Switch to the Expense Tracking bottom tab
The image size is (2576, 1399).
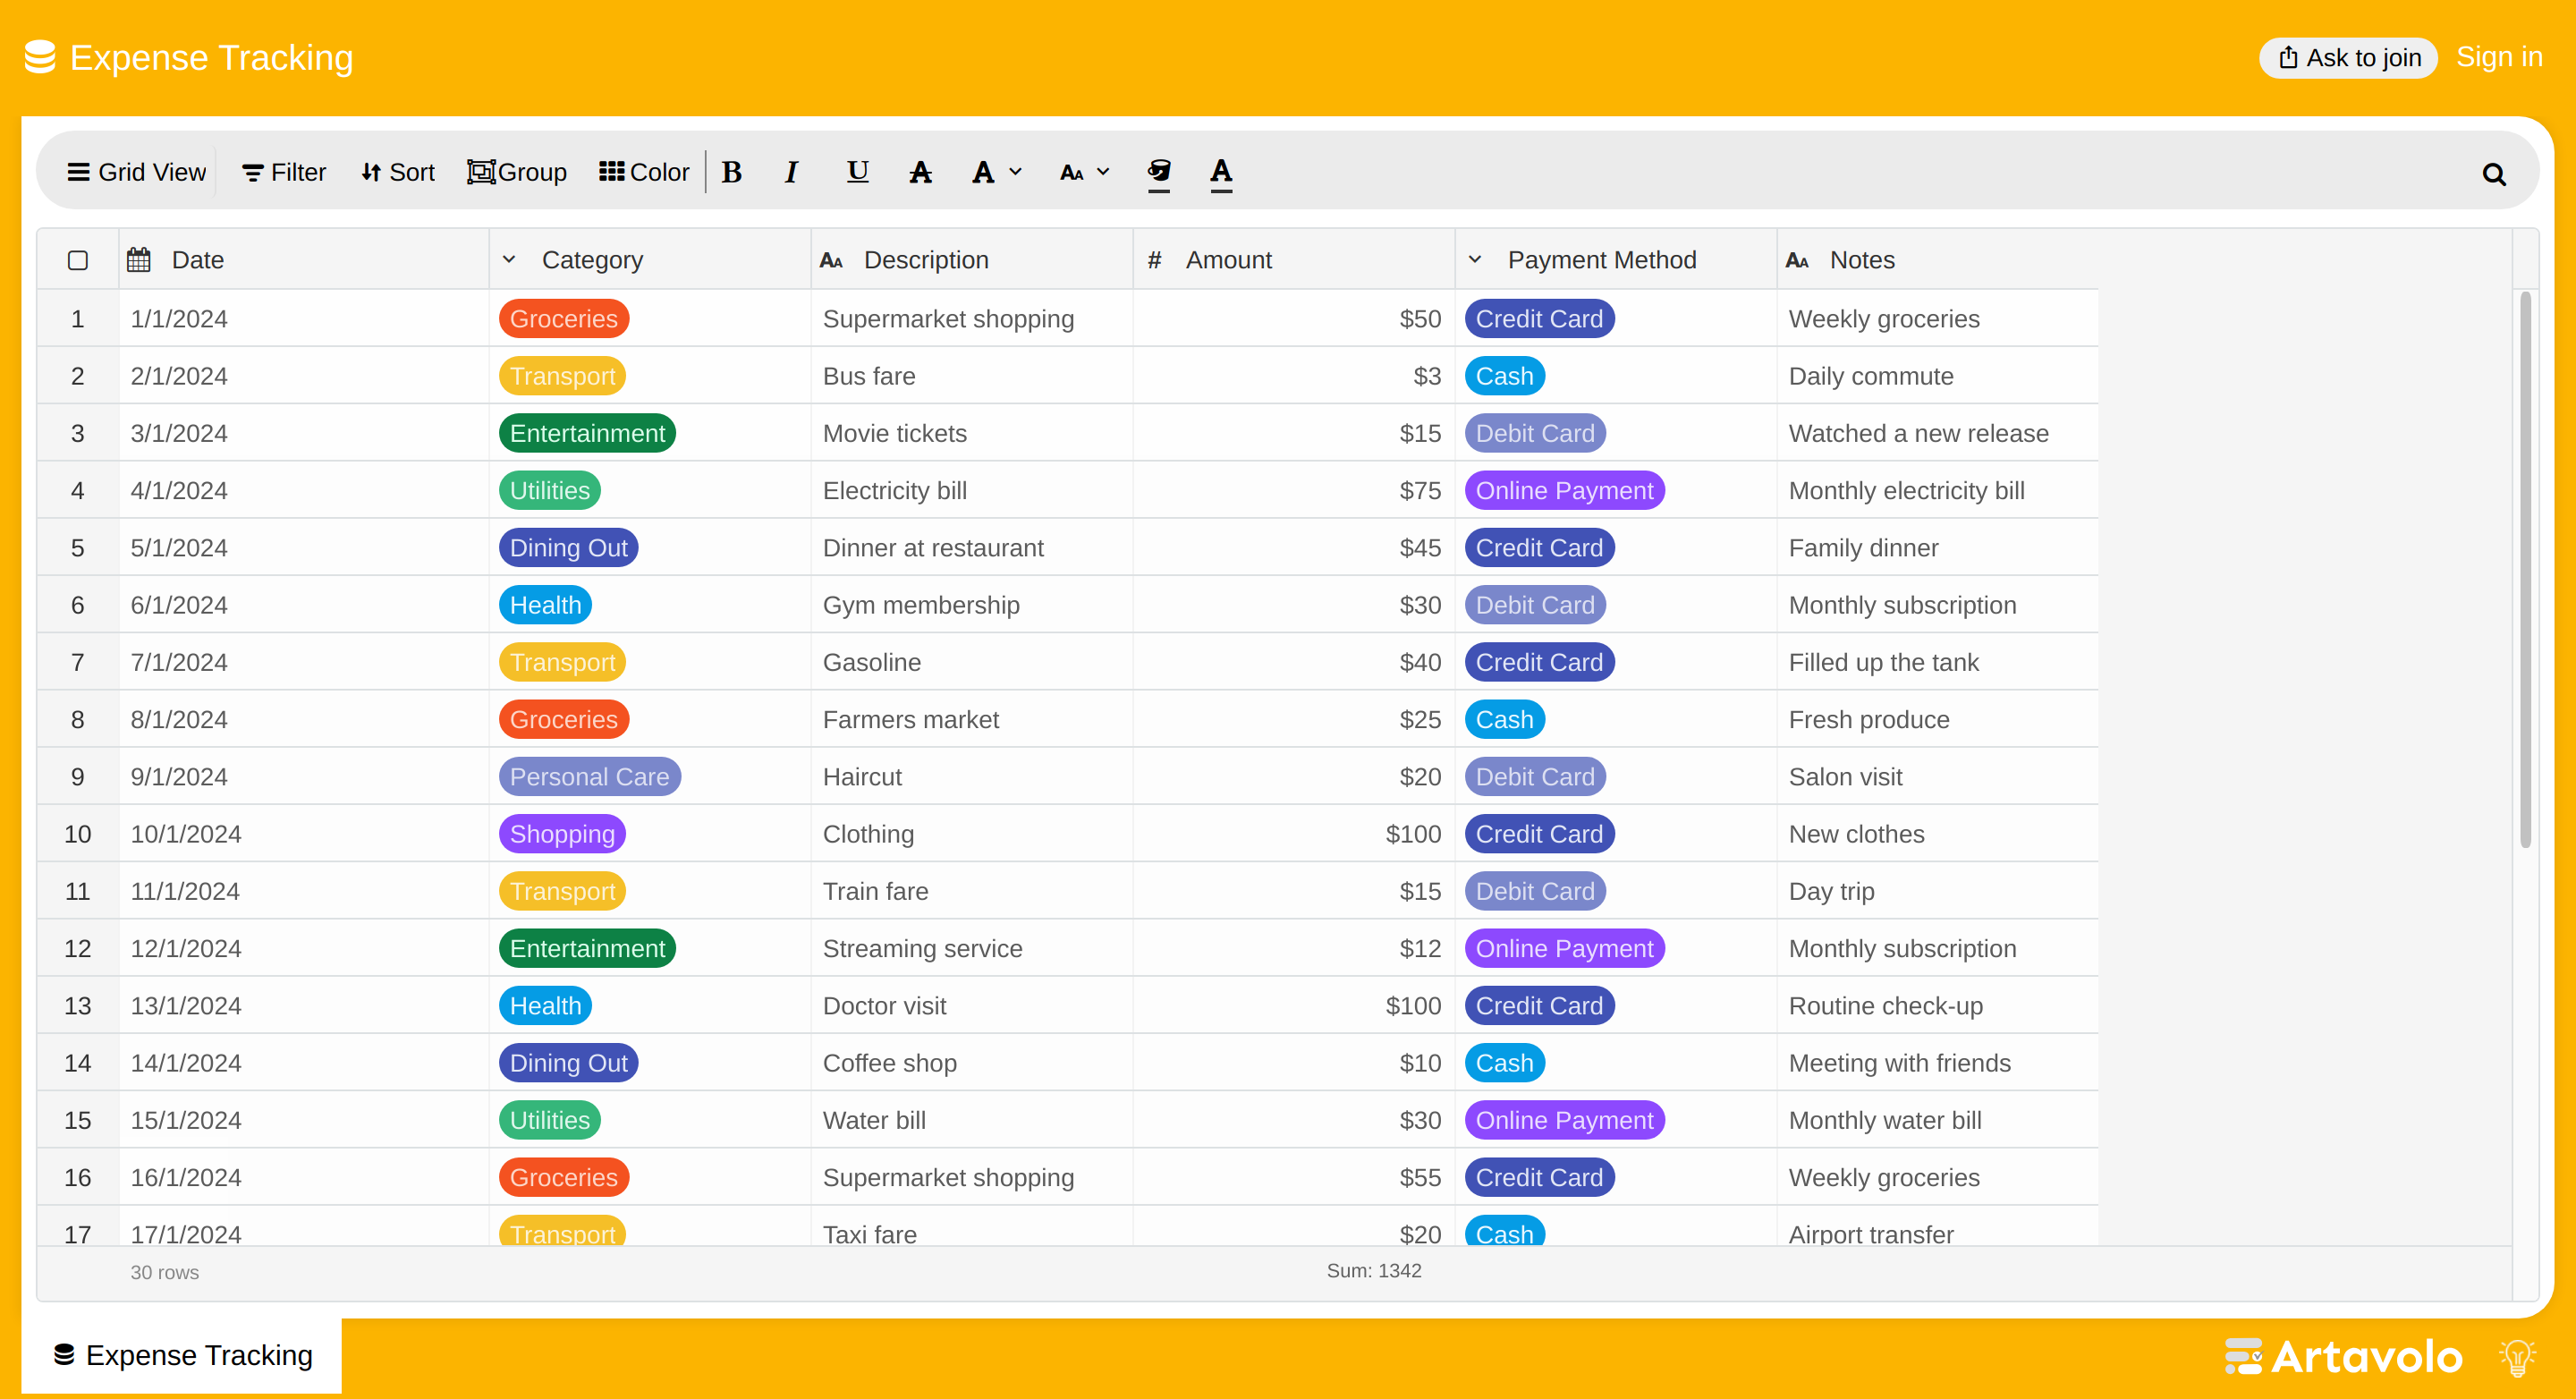(x=182, y=1355)
